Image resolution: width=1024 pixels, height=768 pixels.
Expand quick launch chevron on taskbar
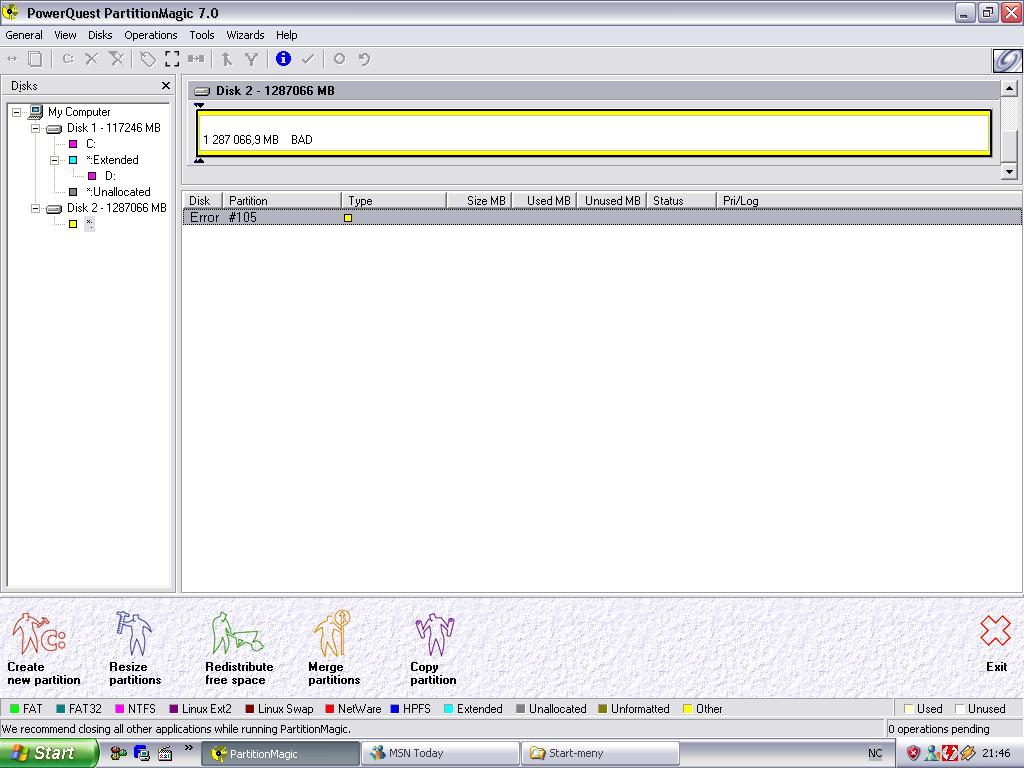pos(189,748)
